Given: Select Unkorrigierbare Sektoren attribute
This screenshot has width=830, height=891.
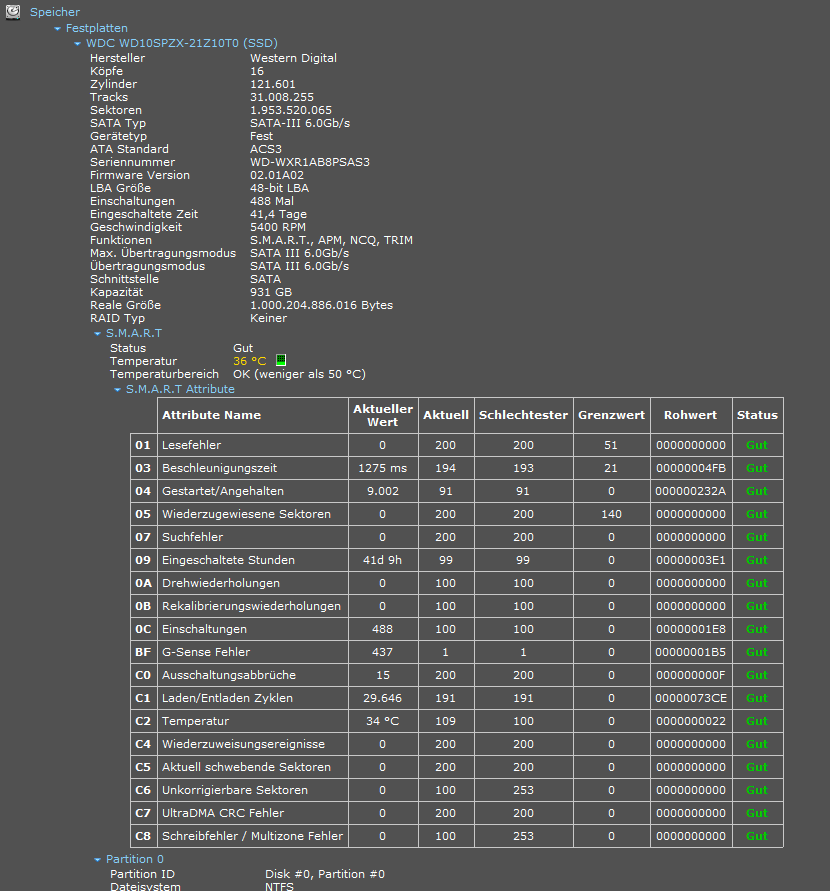Looking at the screenshot, I should tap(235, 790).
